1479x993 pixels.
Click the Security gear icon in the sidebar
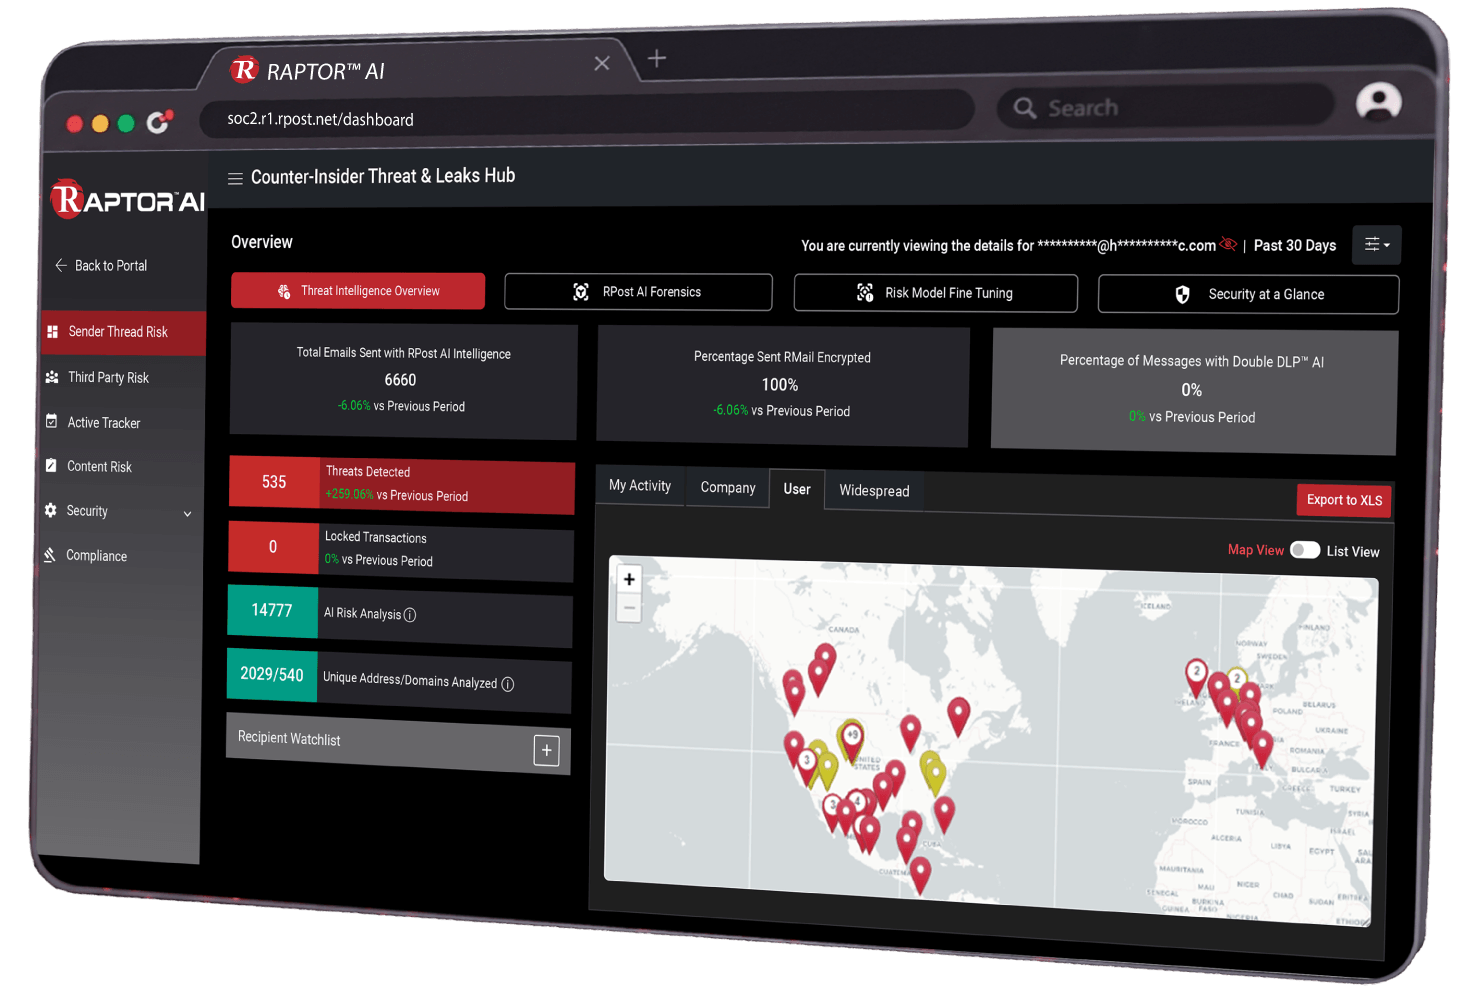tap(51, 510)
